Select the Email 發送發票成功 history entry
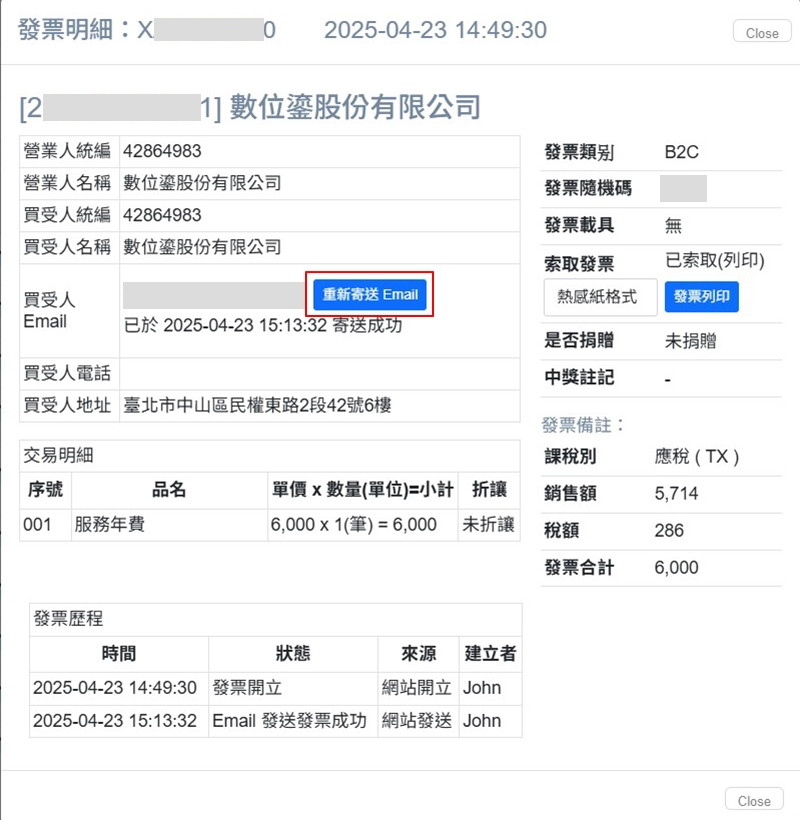The height and width of the screenshot is (820, 800). coord(289,720)
